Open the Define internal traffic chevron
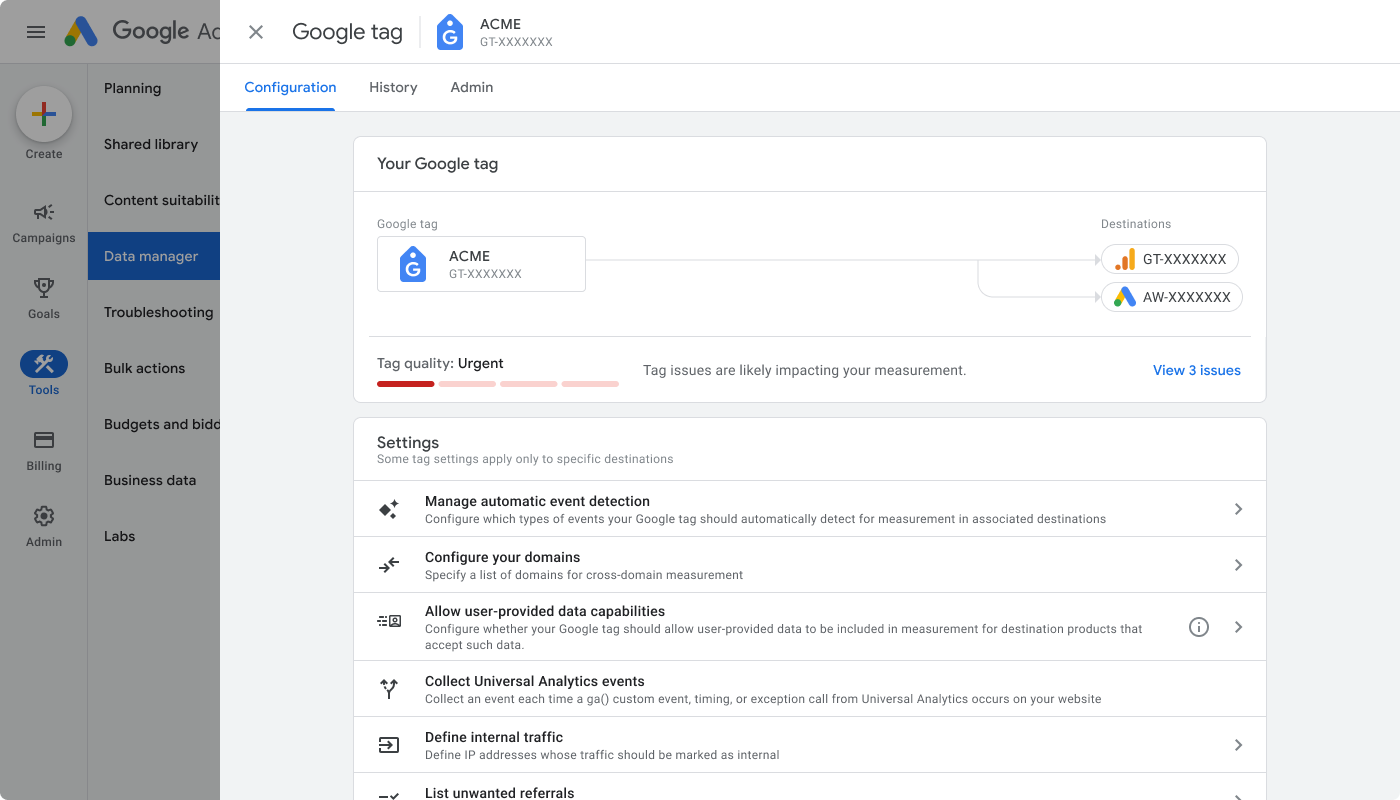The width and height of the screenshot is (1400, 800). [1238, 744]
